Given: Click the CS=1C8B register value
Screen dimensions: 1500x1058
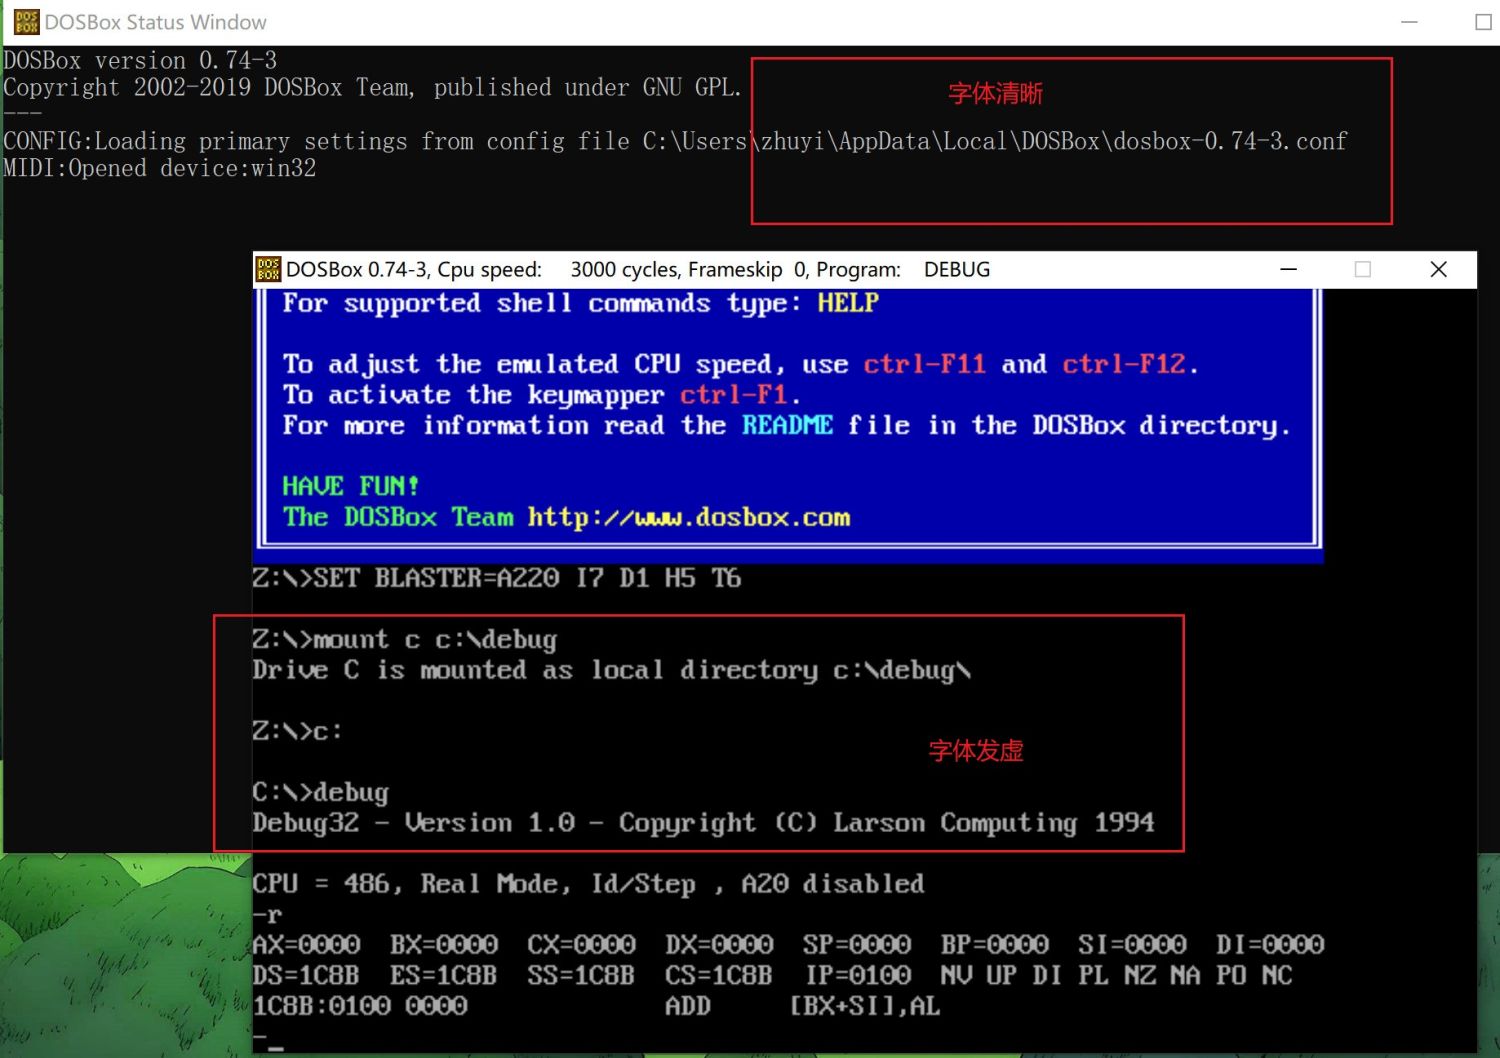Looking at the screenshot, I should tap(719, 975).
